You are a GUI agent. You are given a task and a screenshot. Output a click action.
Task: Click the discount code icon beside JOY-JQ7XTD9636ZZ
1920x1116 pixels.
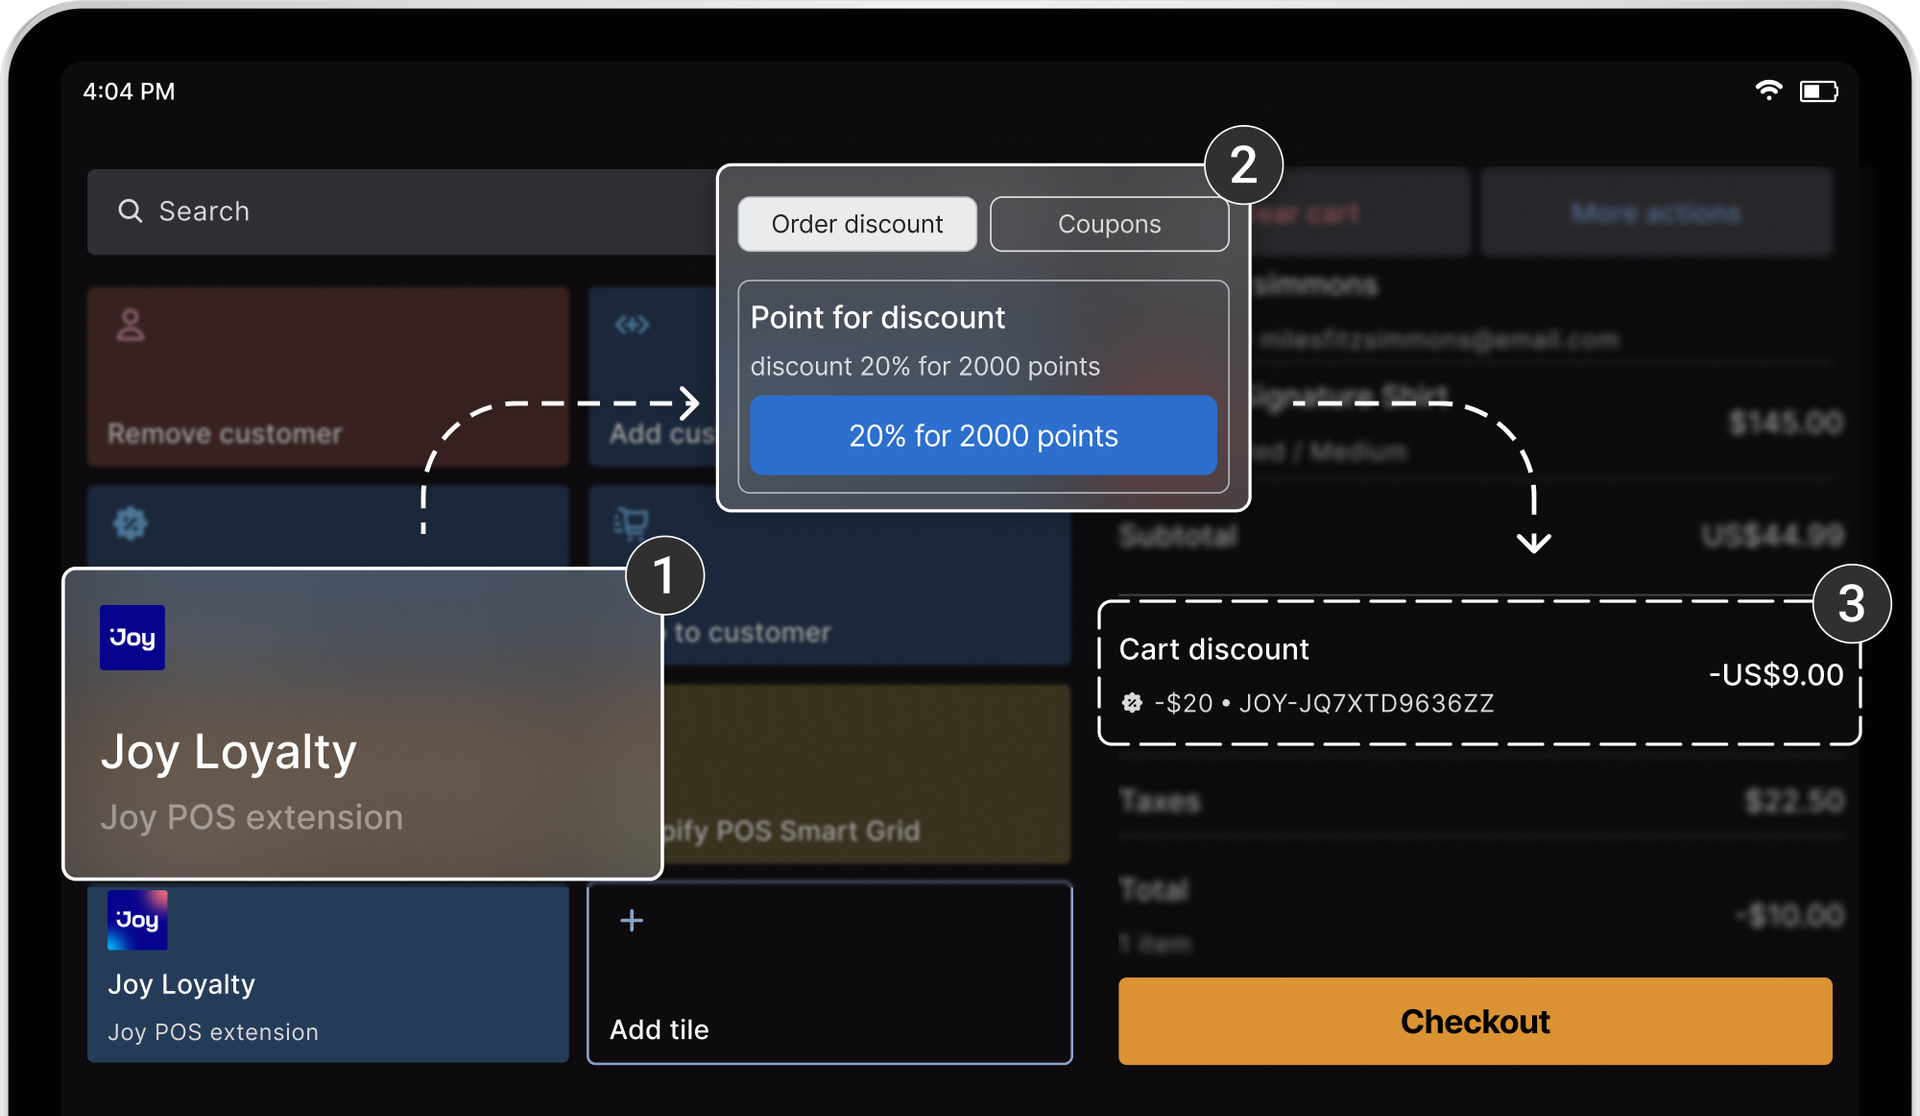[x=1131, y=703]
